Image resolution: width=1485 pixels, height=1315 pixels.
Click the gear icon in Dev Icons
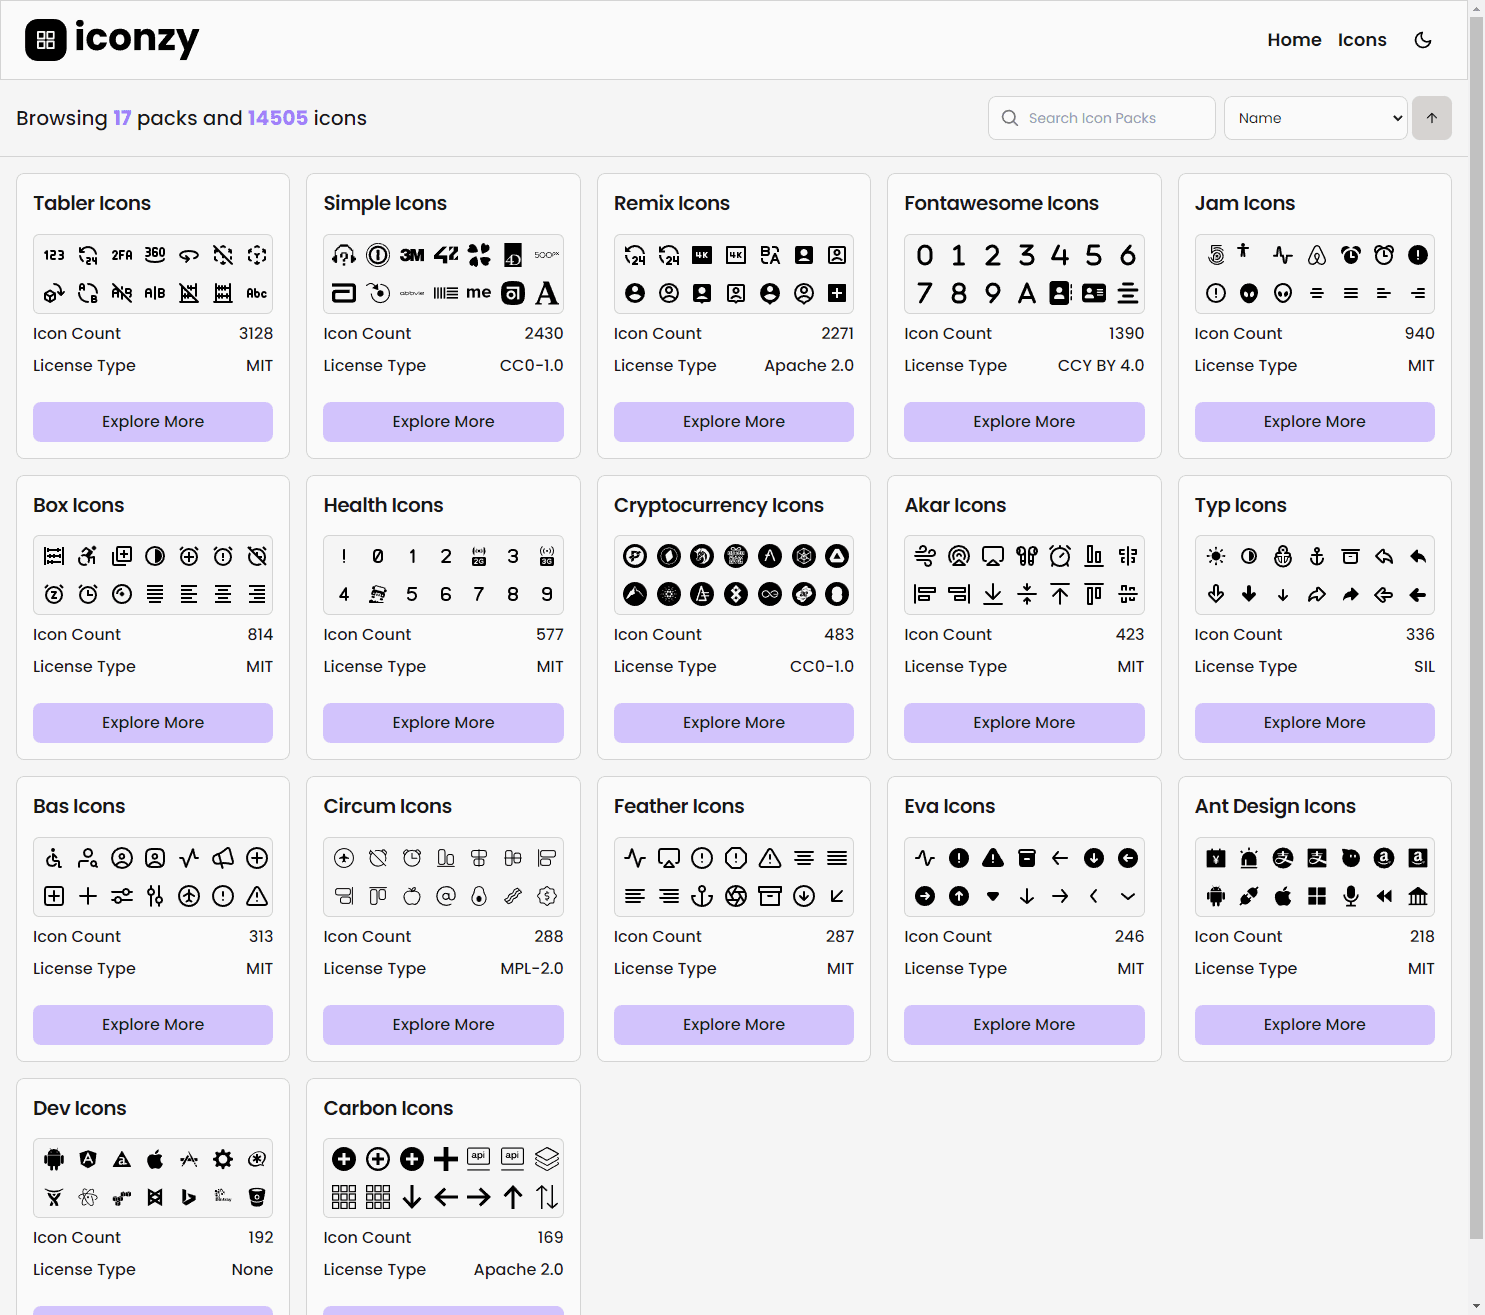(223, 1159)
